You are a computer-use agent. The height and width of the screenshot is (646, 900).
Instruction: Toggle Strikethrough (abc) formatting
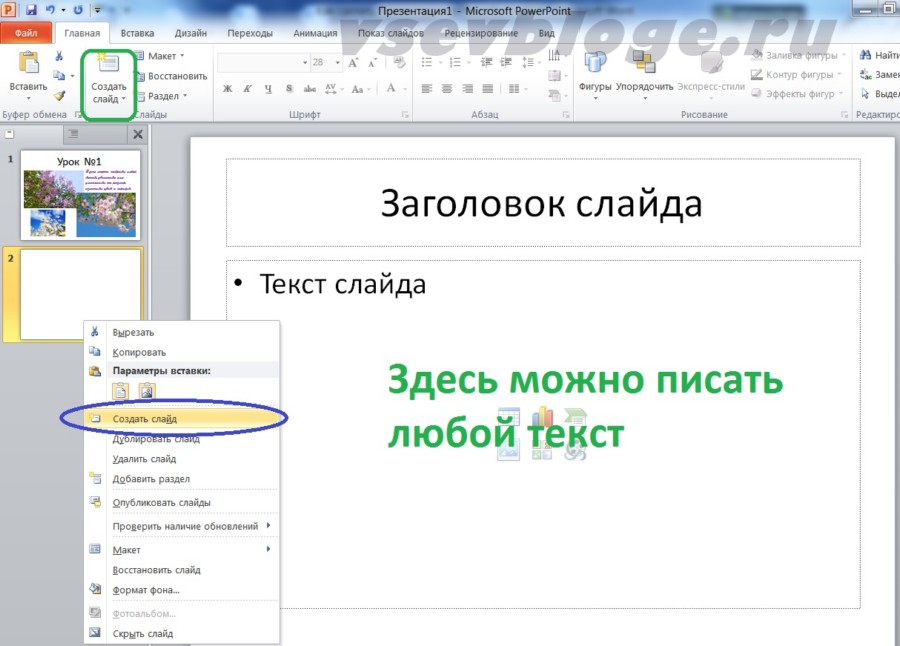(x=309, y=88)
